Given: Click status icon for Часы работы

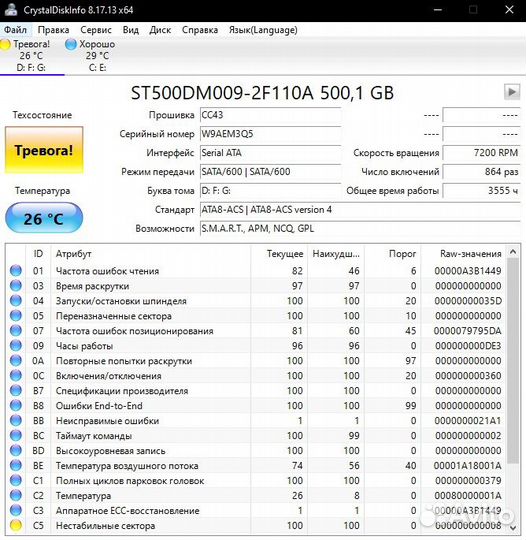Looking at the screenshot, I should pos(16,346).
